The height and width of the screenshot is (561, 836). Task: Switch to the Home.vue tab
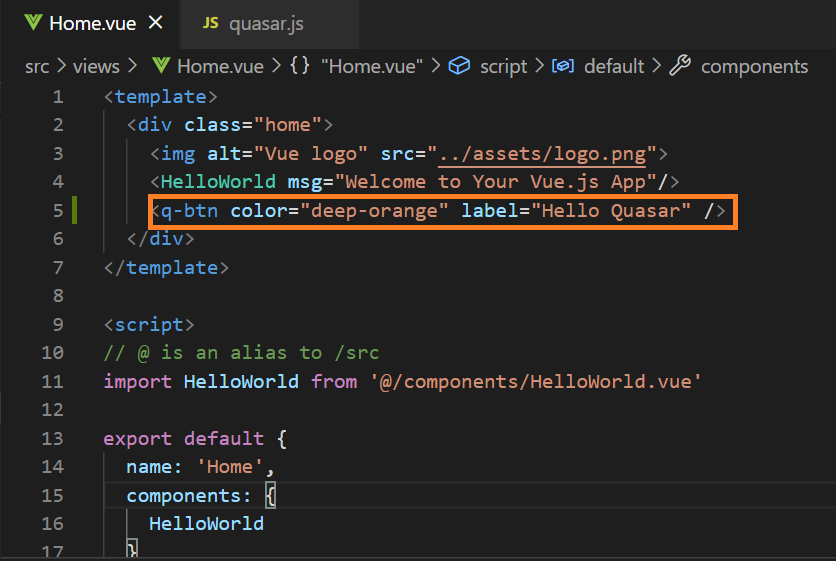tap(92, 23)
